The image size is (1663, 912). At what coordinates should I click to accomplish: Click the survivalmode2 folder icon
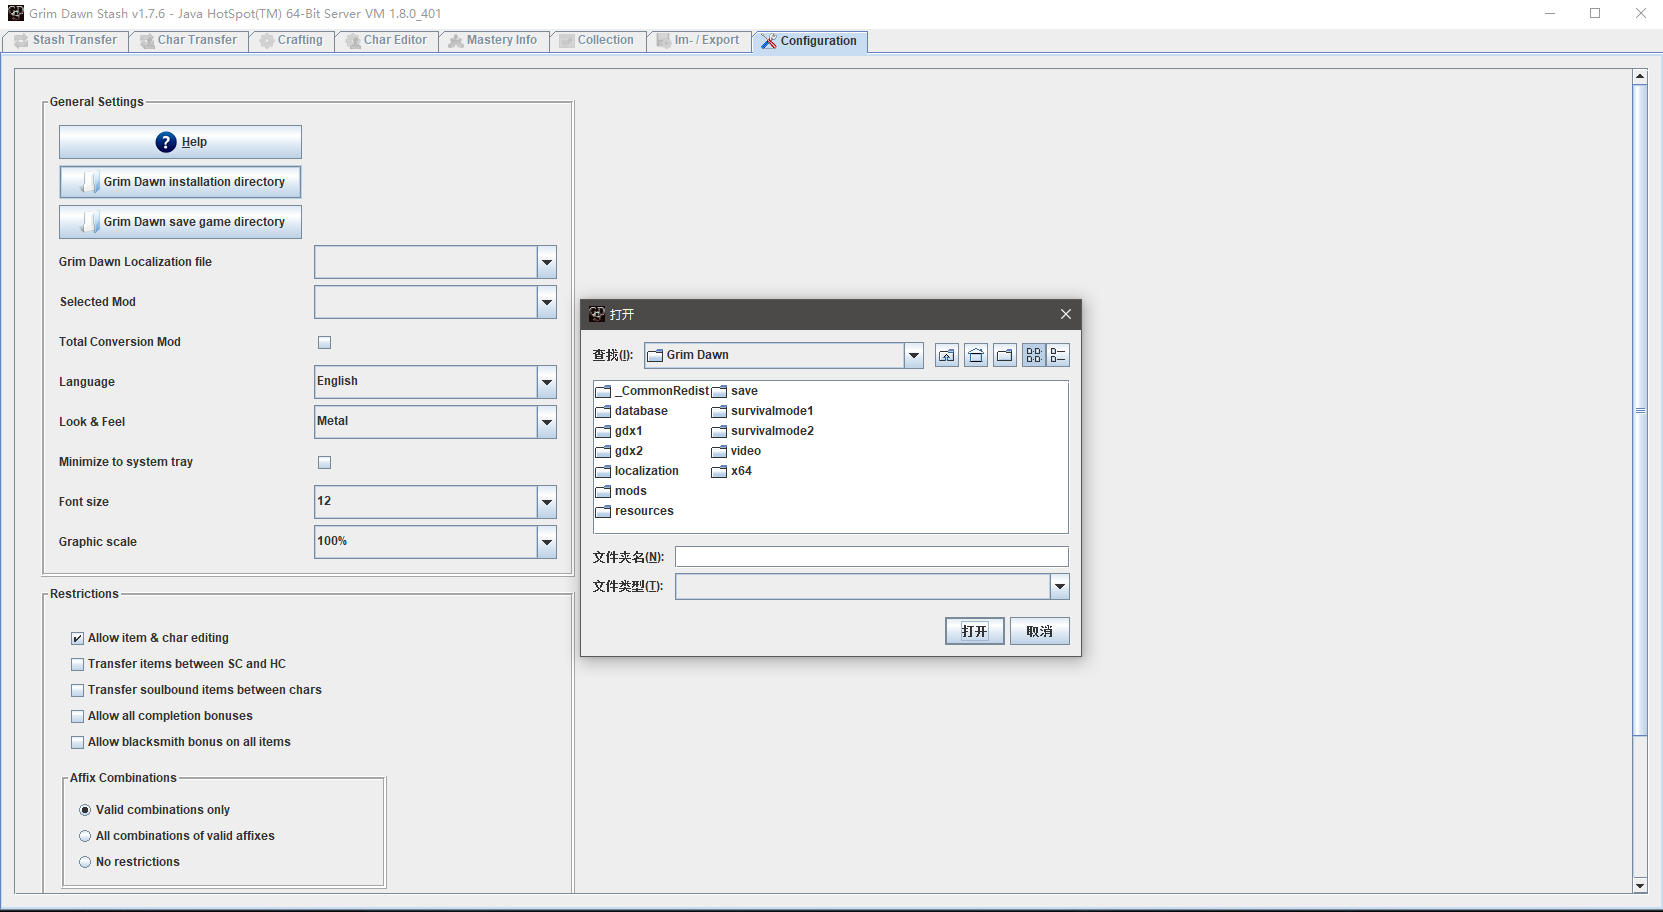[719, 432]
